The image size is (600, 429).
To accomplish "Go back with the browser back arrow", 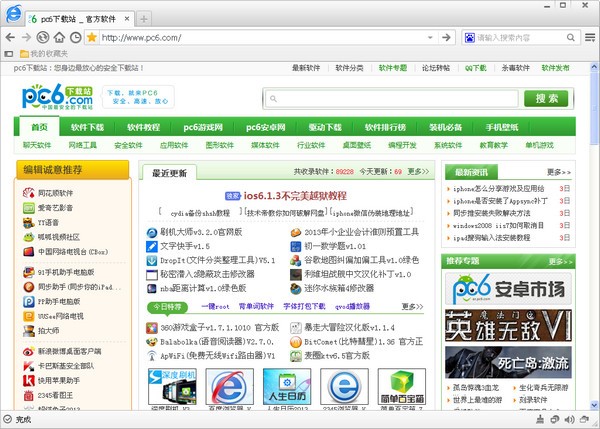I will pyautogui.click(x=10, y=37).
